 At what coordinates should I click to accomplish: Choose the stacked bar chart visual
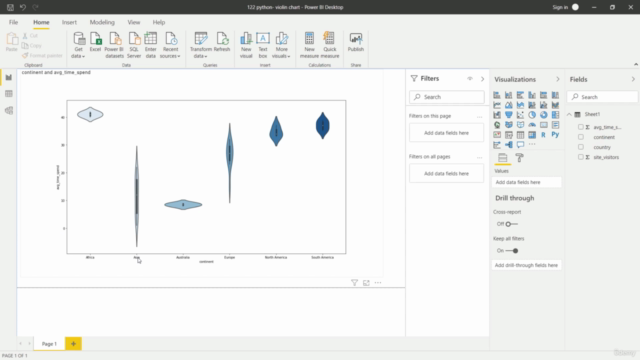click(497, 95)
